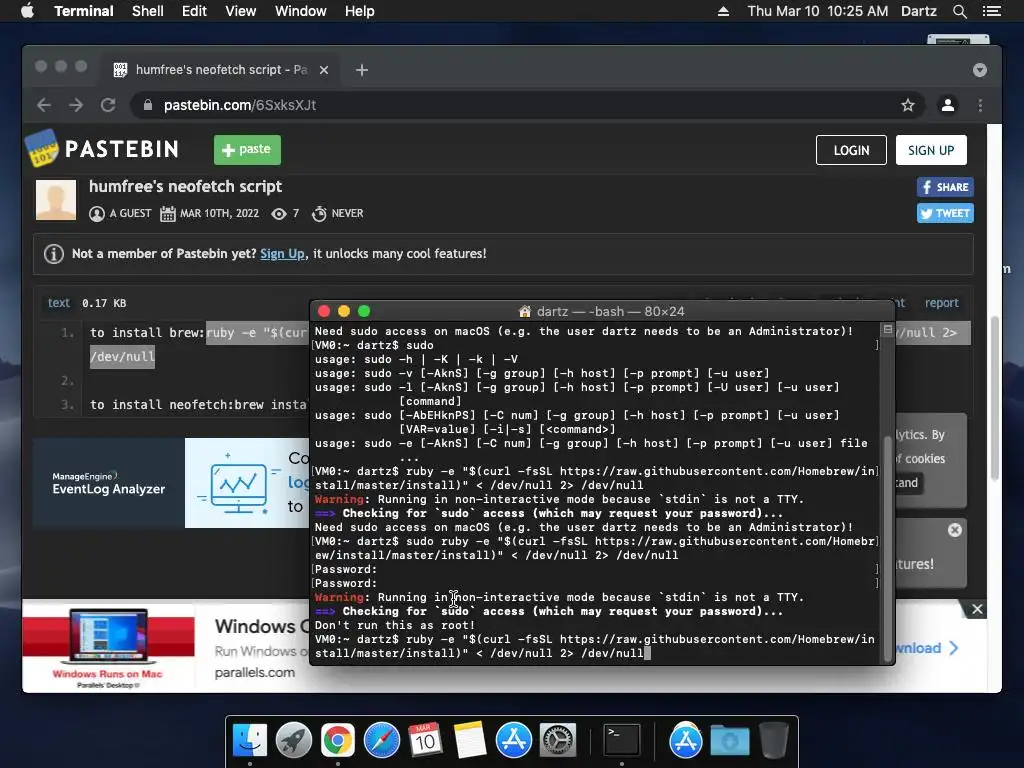Open the Window menu

pyautogui.click(x=300, y=11)
